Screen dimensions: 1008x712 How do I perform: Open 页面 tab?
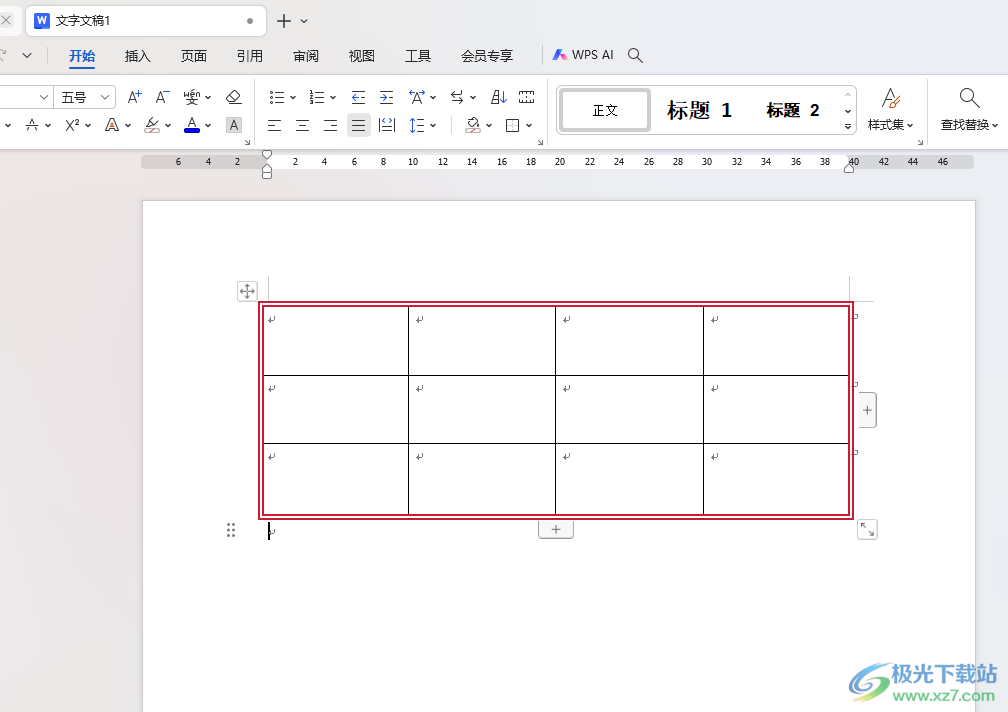pos(194,56)
